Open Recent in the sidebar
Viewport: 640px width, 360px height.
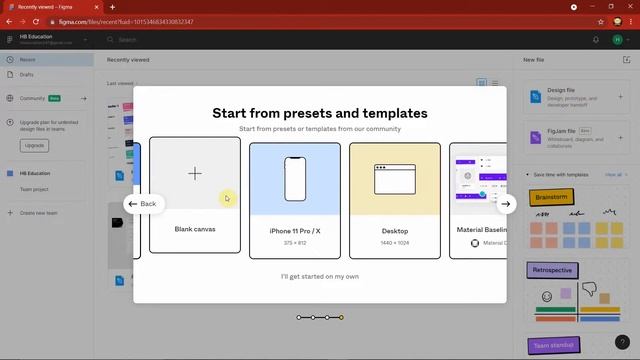tap(47, 60)
